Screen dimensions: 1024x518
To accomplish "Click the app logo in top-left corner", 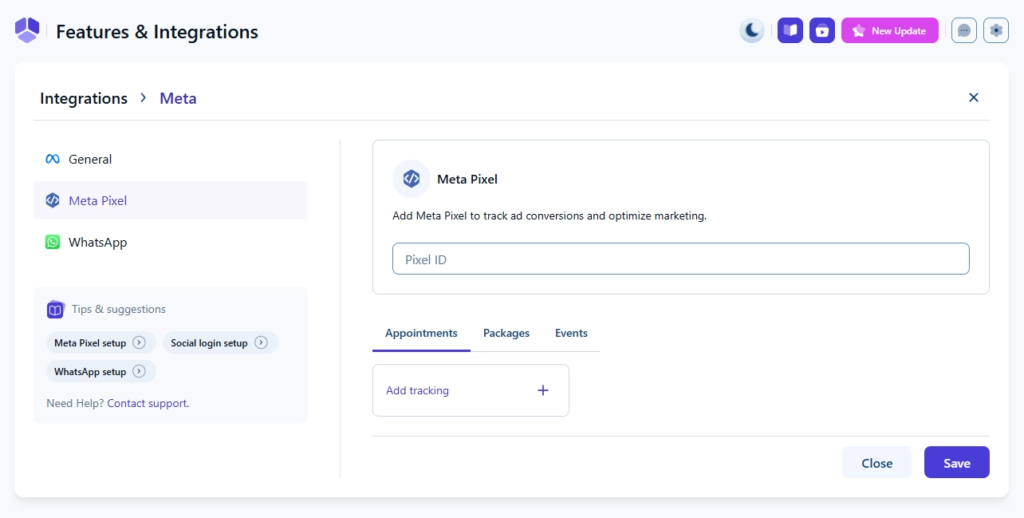I will pyautogui.click(x=27, y=31).
